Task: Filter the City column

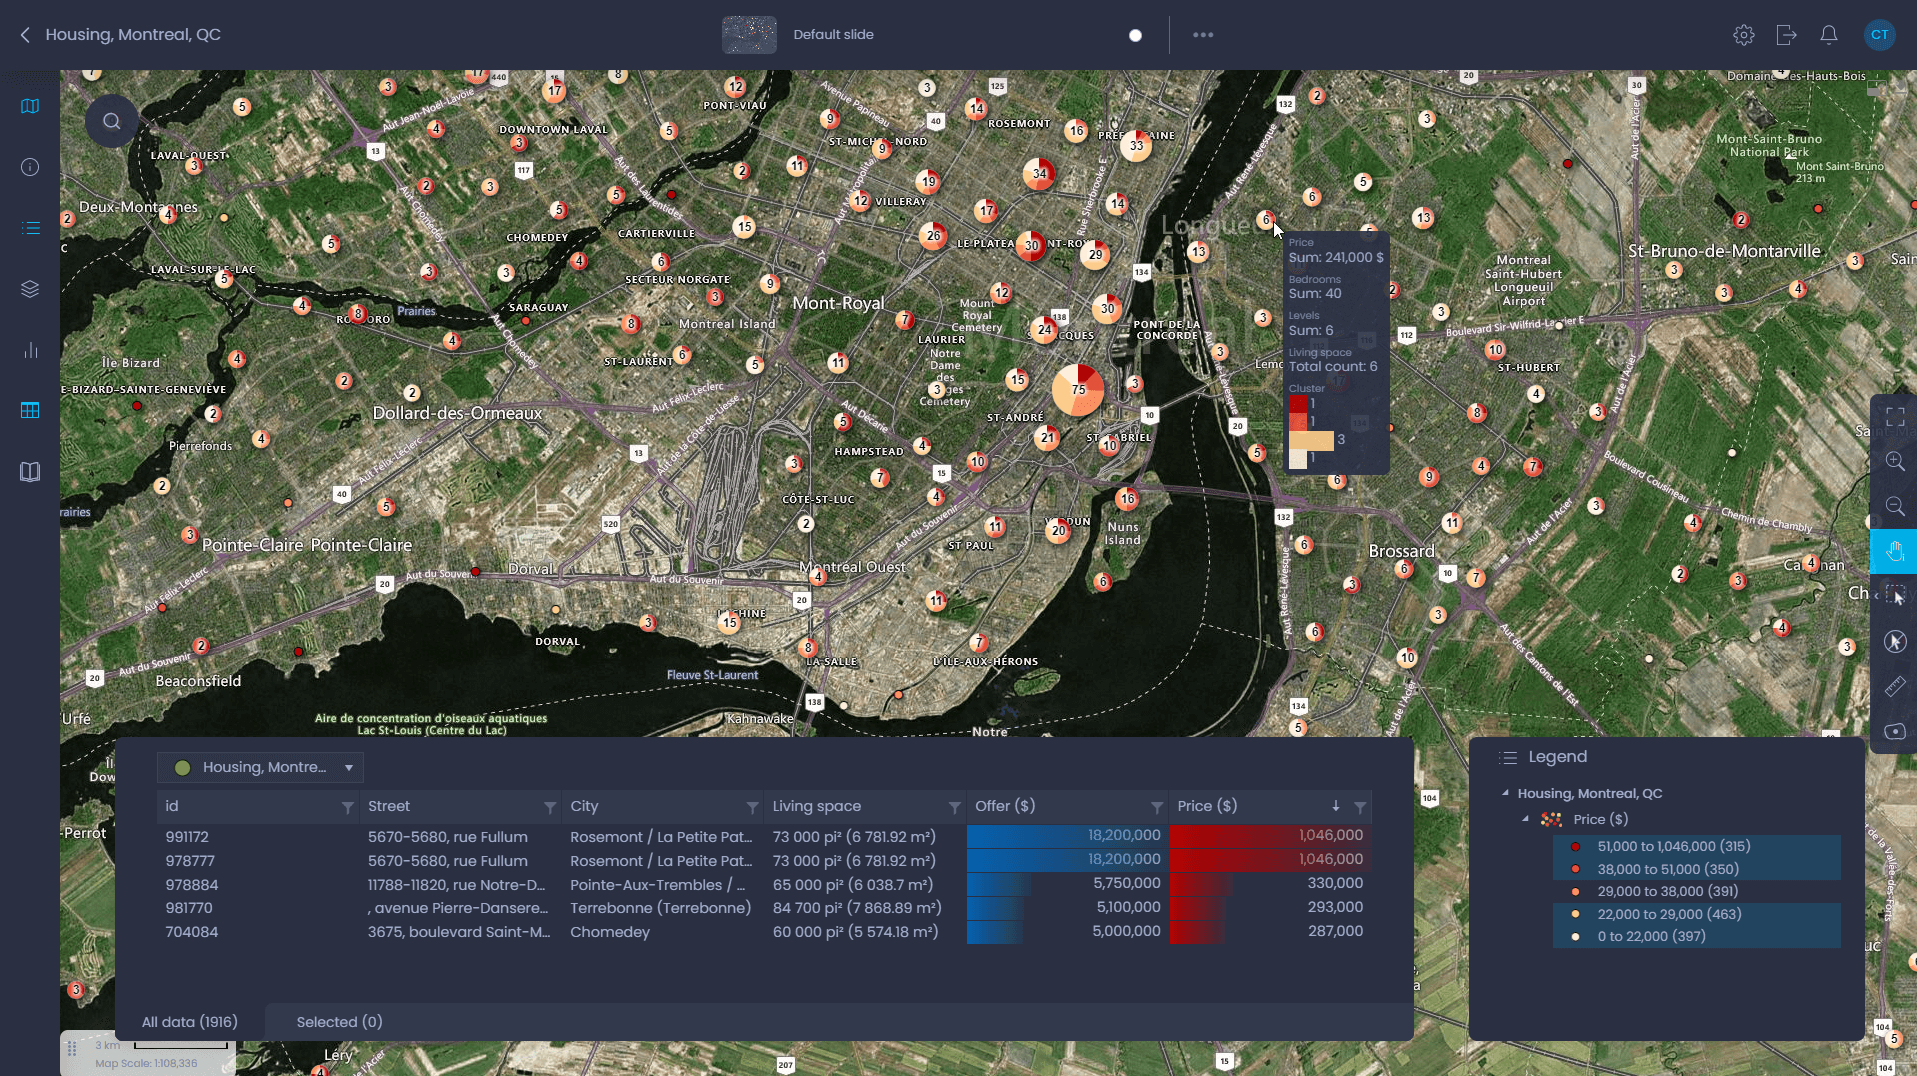Action: click(x=752, y=807)
